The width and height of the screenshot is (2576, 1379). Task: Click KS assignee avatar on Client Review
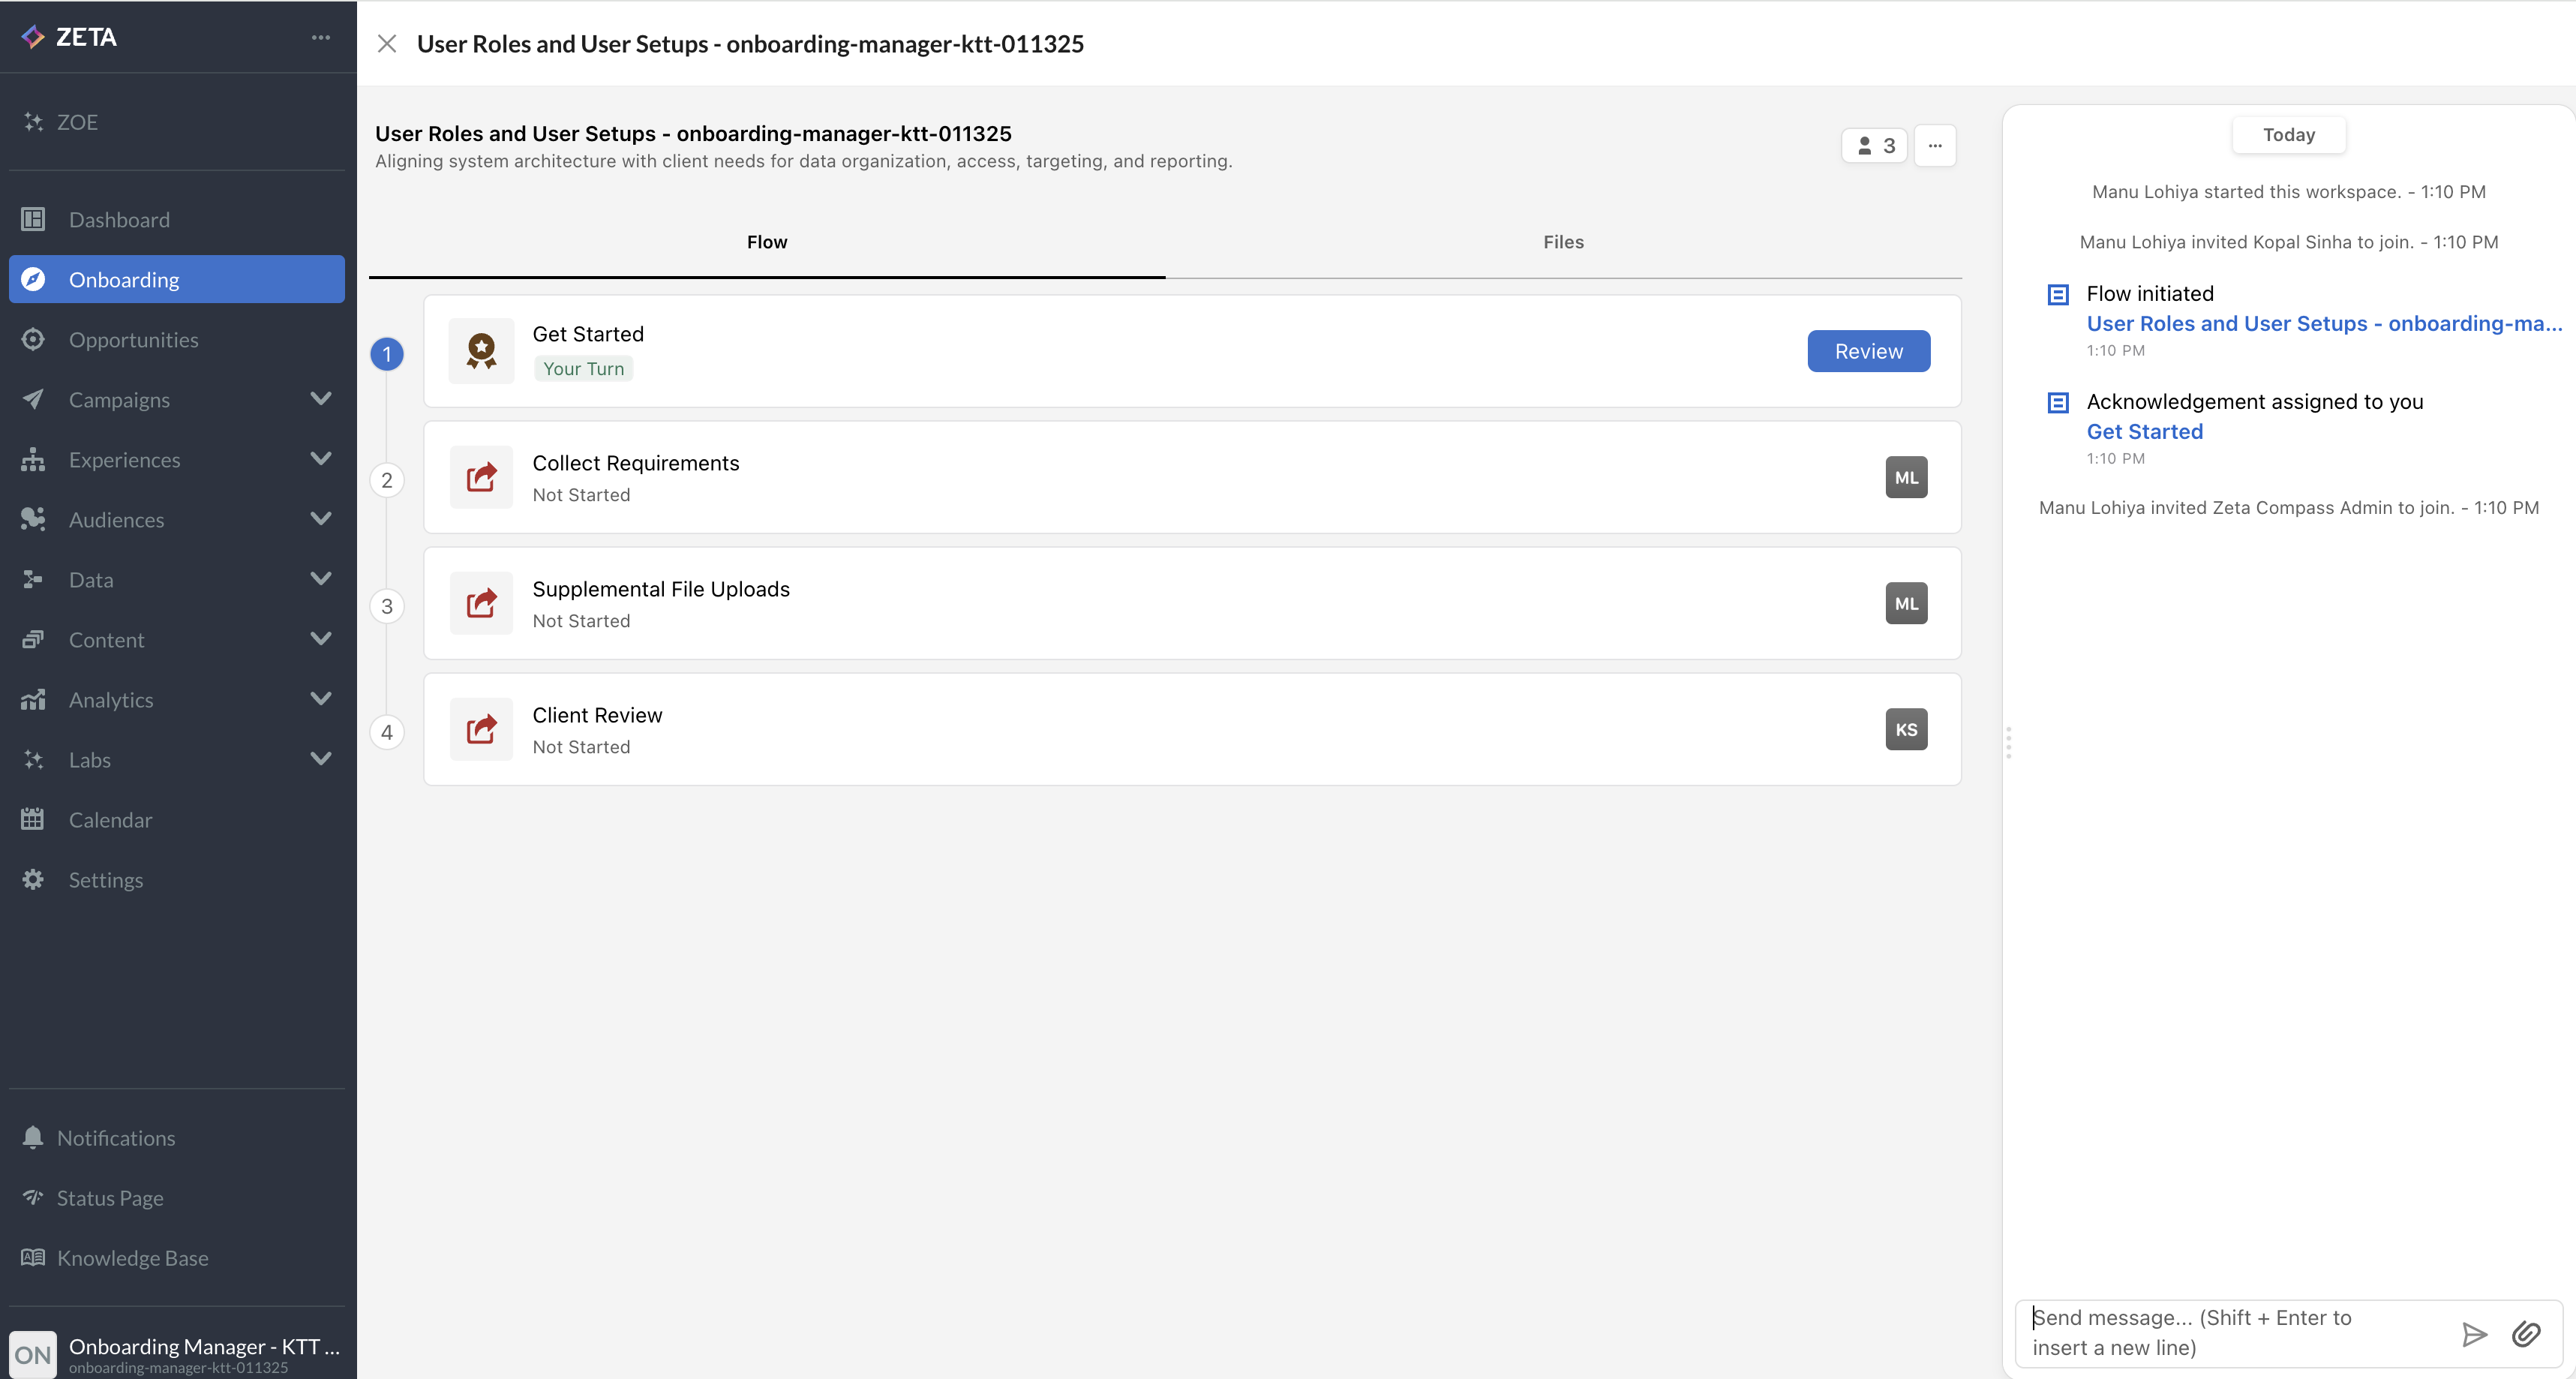(x=1906, y=729)
